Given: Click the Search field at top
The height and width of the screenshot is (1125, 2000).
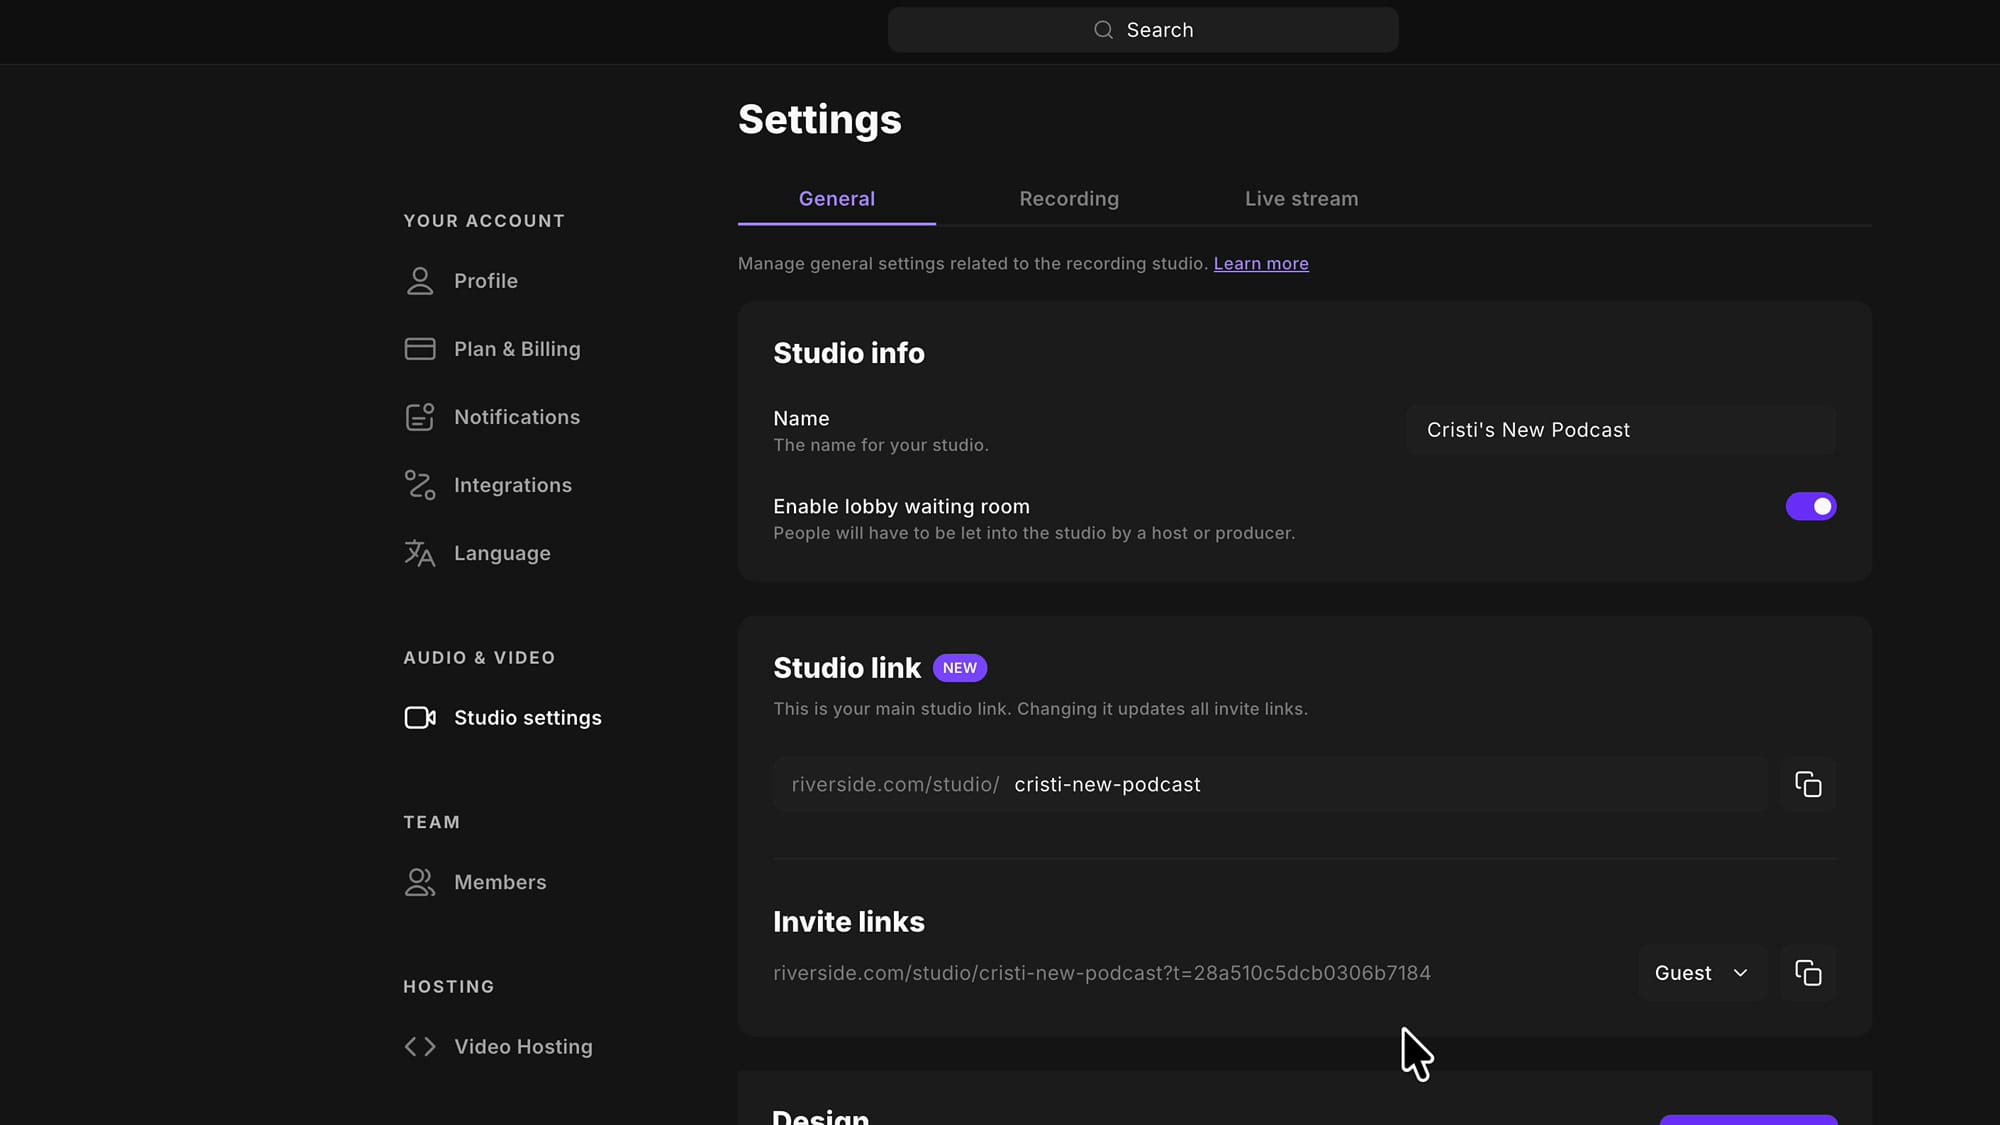Looking at the screenshot, I should pos(1143,30).
